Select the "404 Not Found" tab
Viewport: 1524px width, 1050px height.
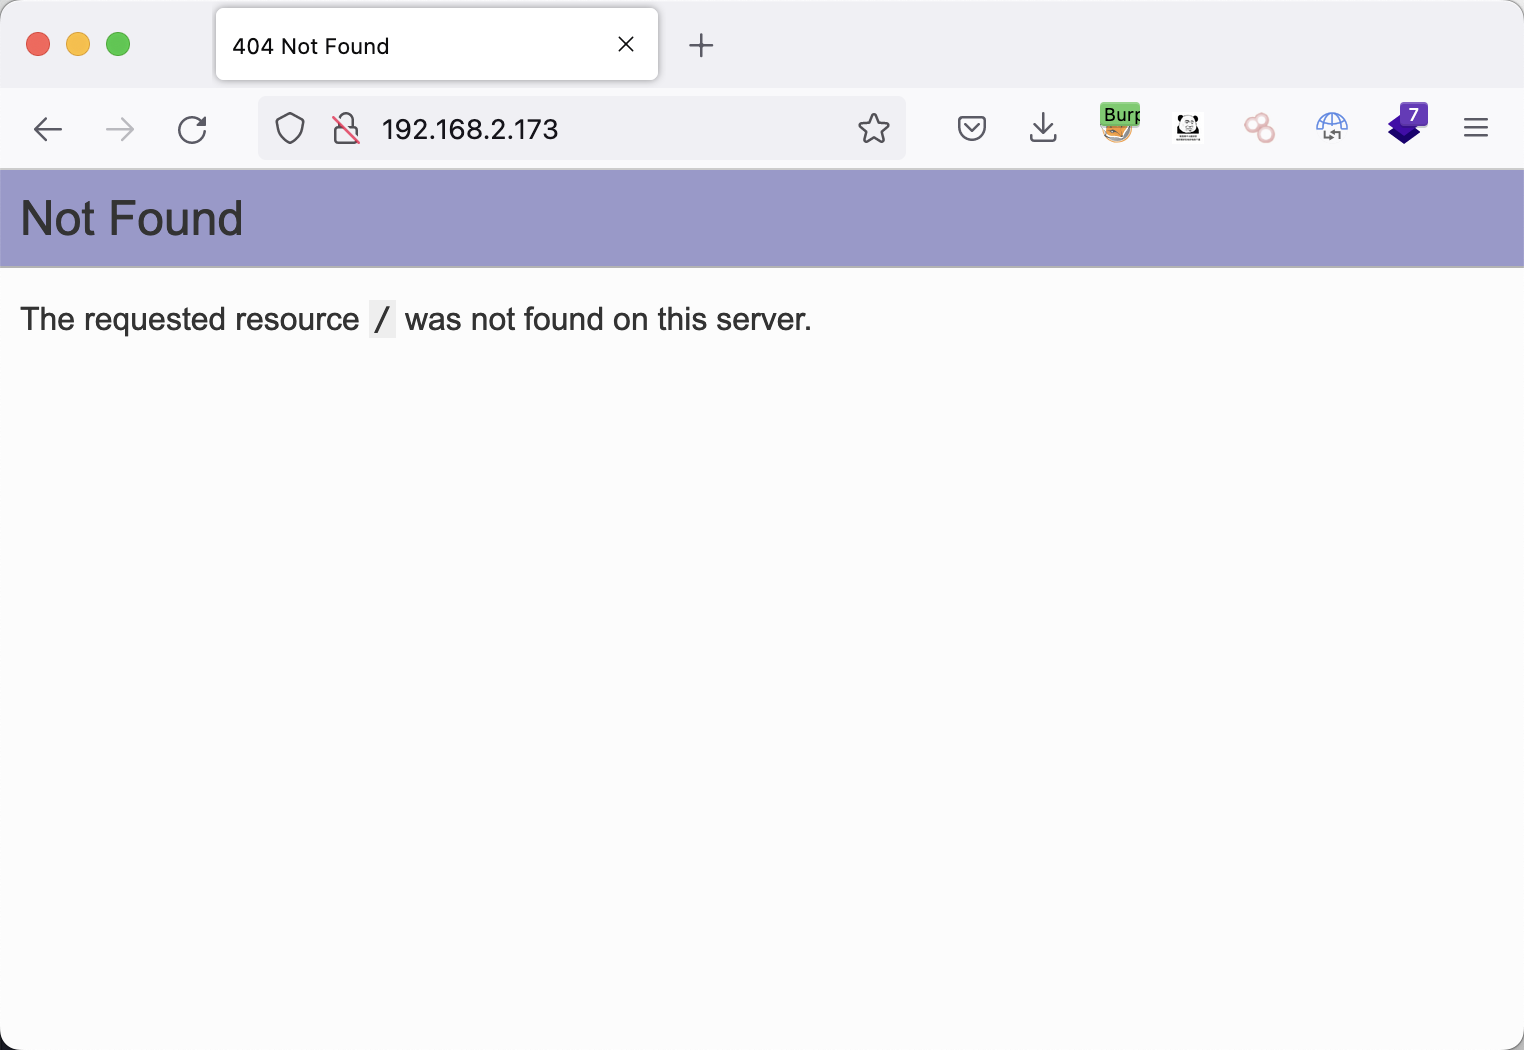[400, 46]
